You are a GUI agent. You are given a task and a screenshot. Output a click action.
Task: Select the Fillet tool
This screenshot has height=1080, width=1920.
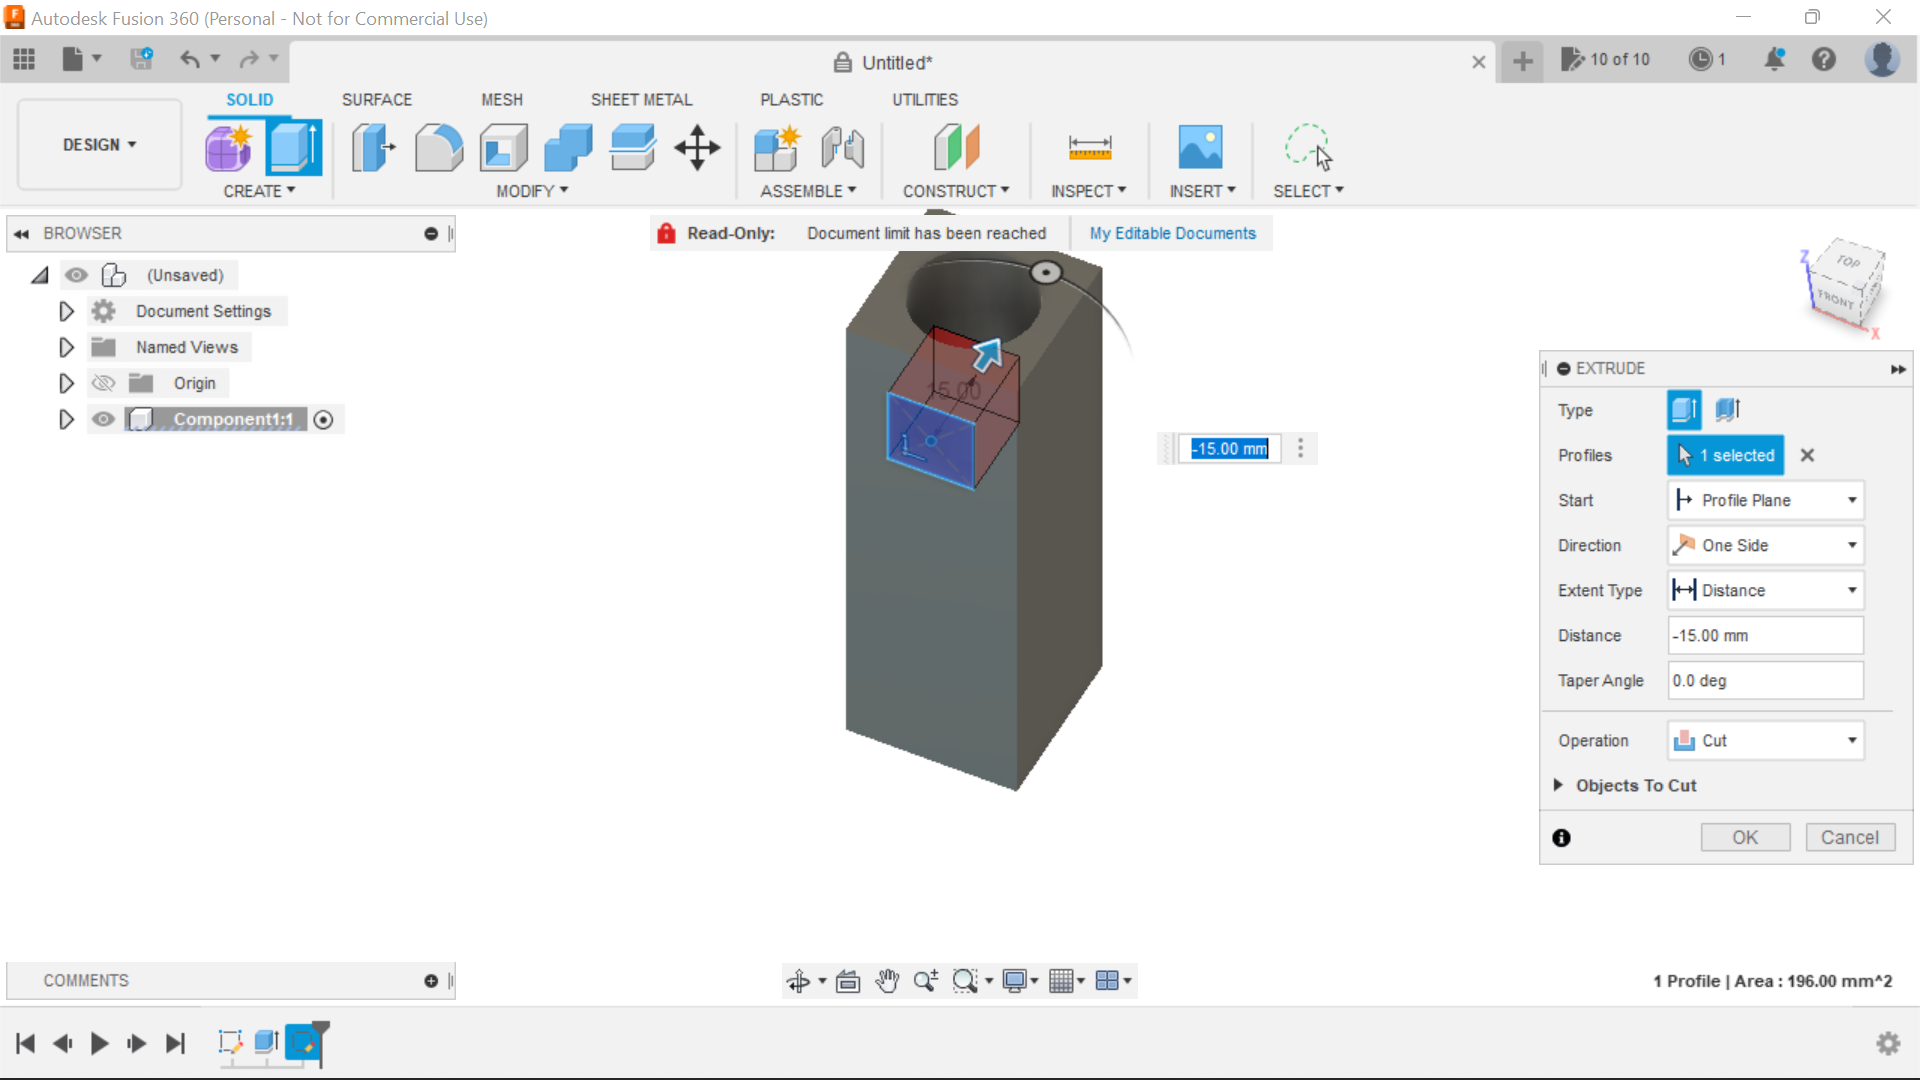(x=439, y=147)
